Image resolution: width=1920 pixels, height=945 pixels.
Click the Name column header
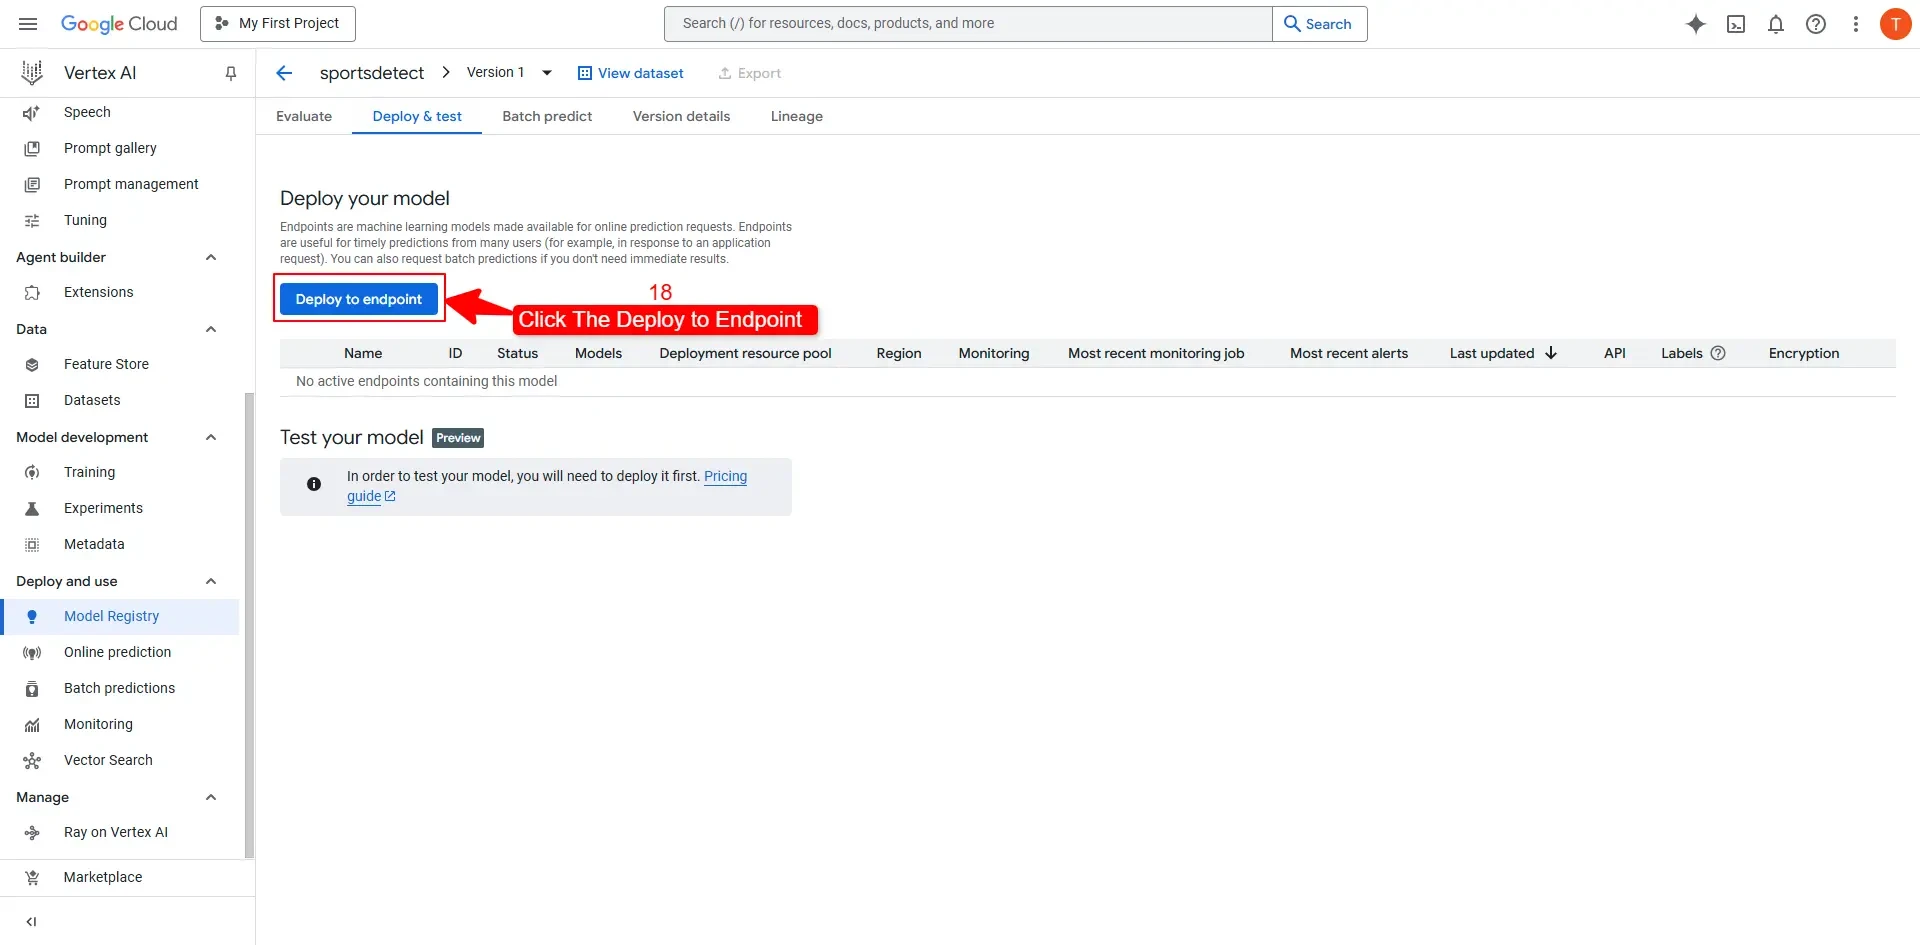(363, 353)
